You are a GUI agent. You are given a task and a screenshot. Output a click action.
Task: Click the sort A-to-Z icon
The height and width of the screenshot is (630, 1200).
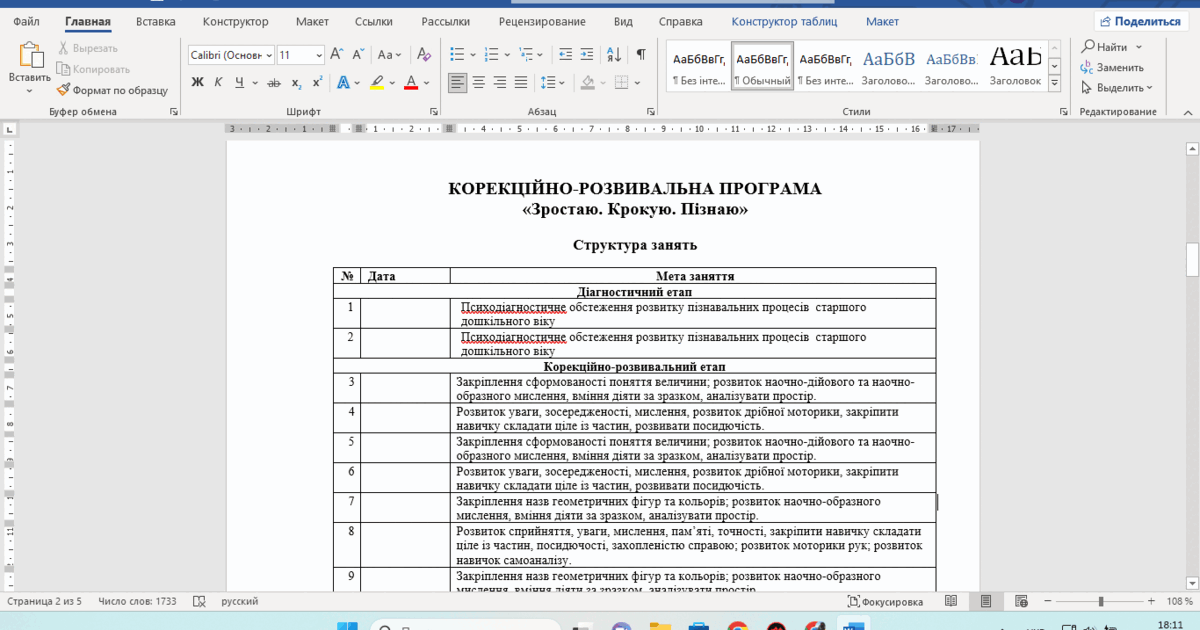click(615, 55)
